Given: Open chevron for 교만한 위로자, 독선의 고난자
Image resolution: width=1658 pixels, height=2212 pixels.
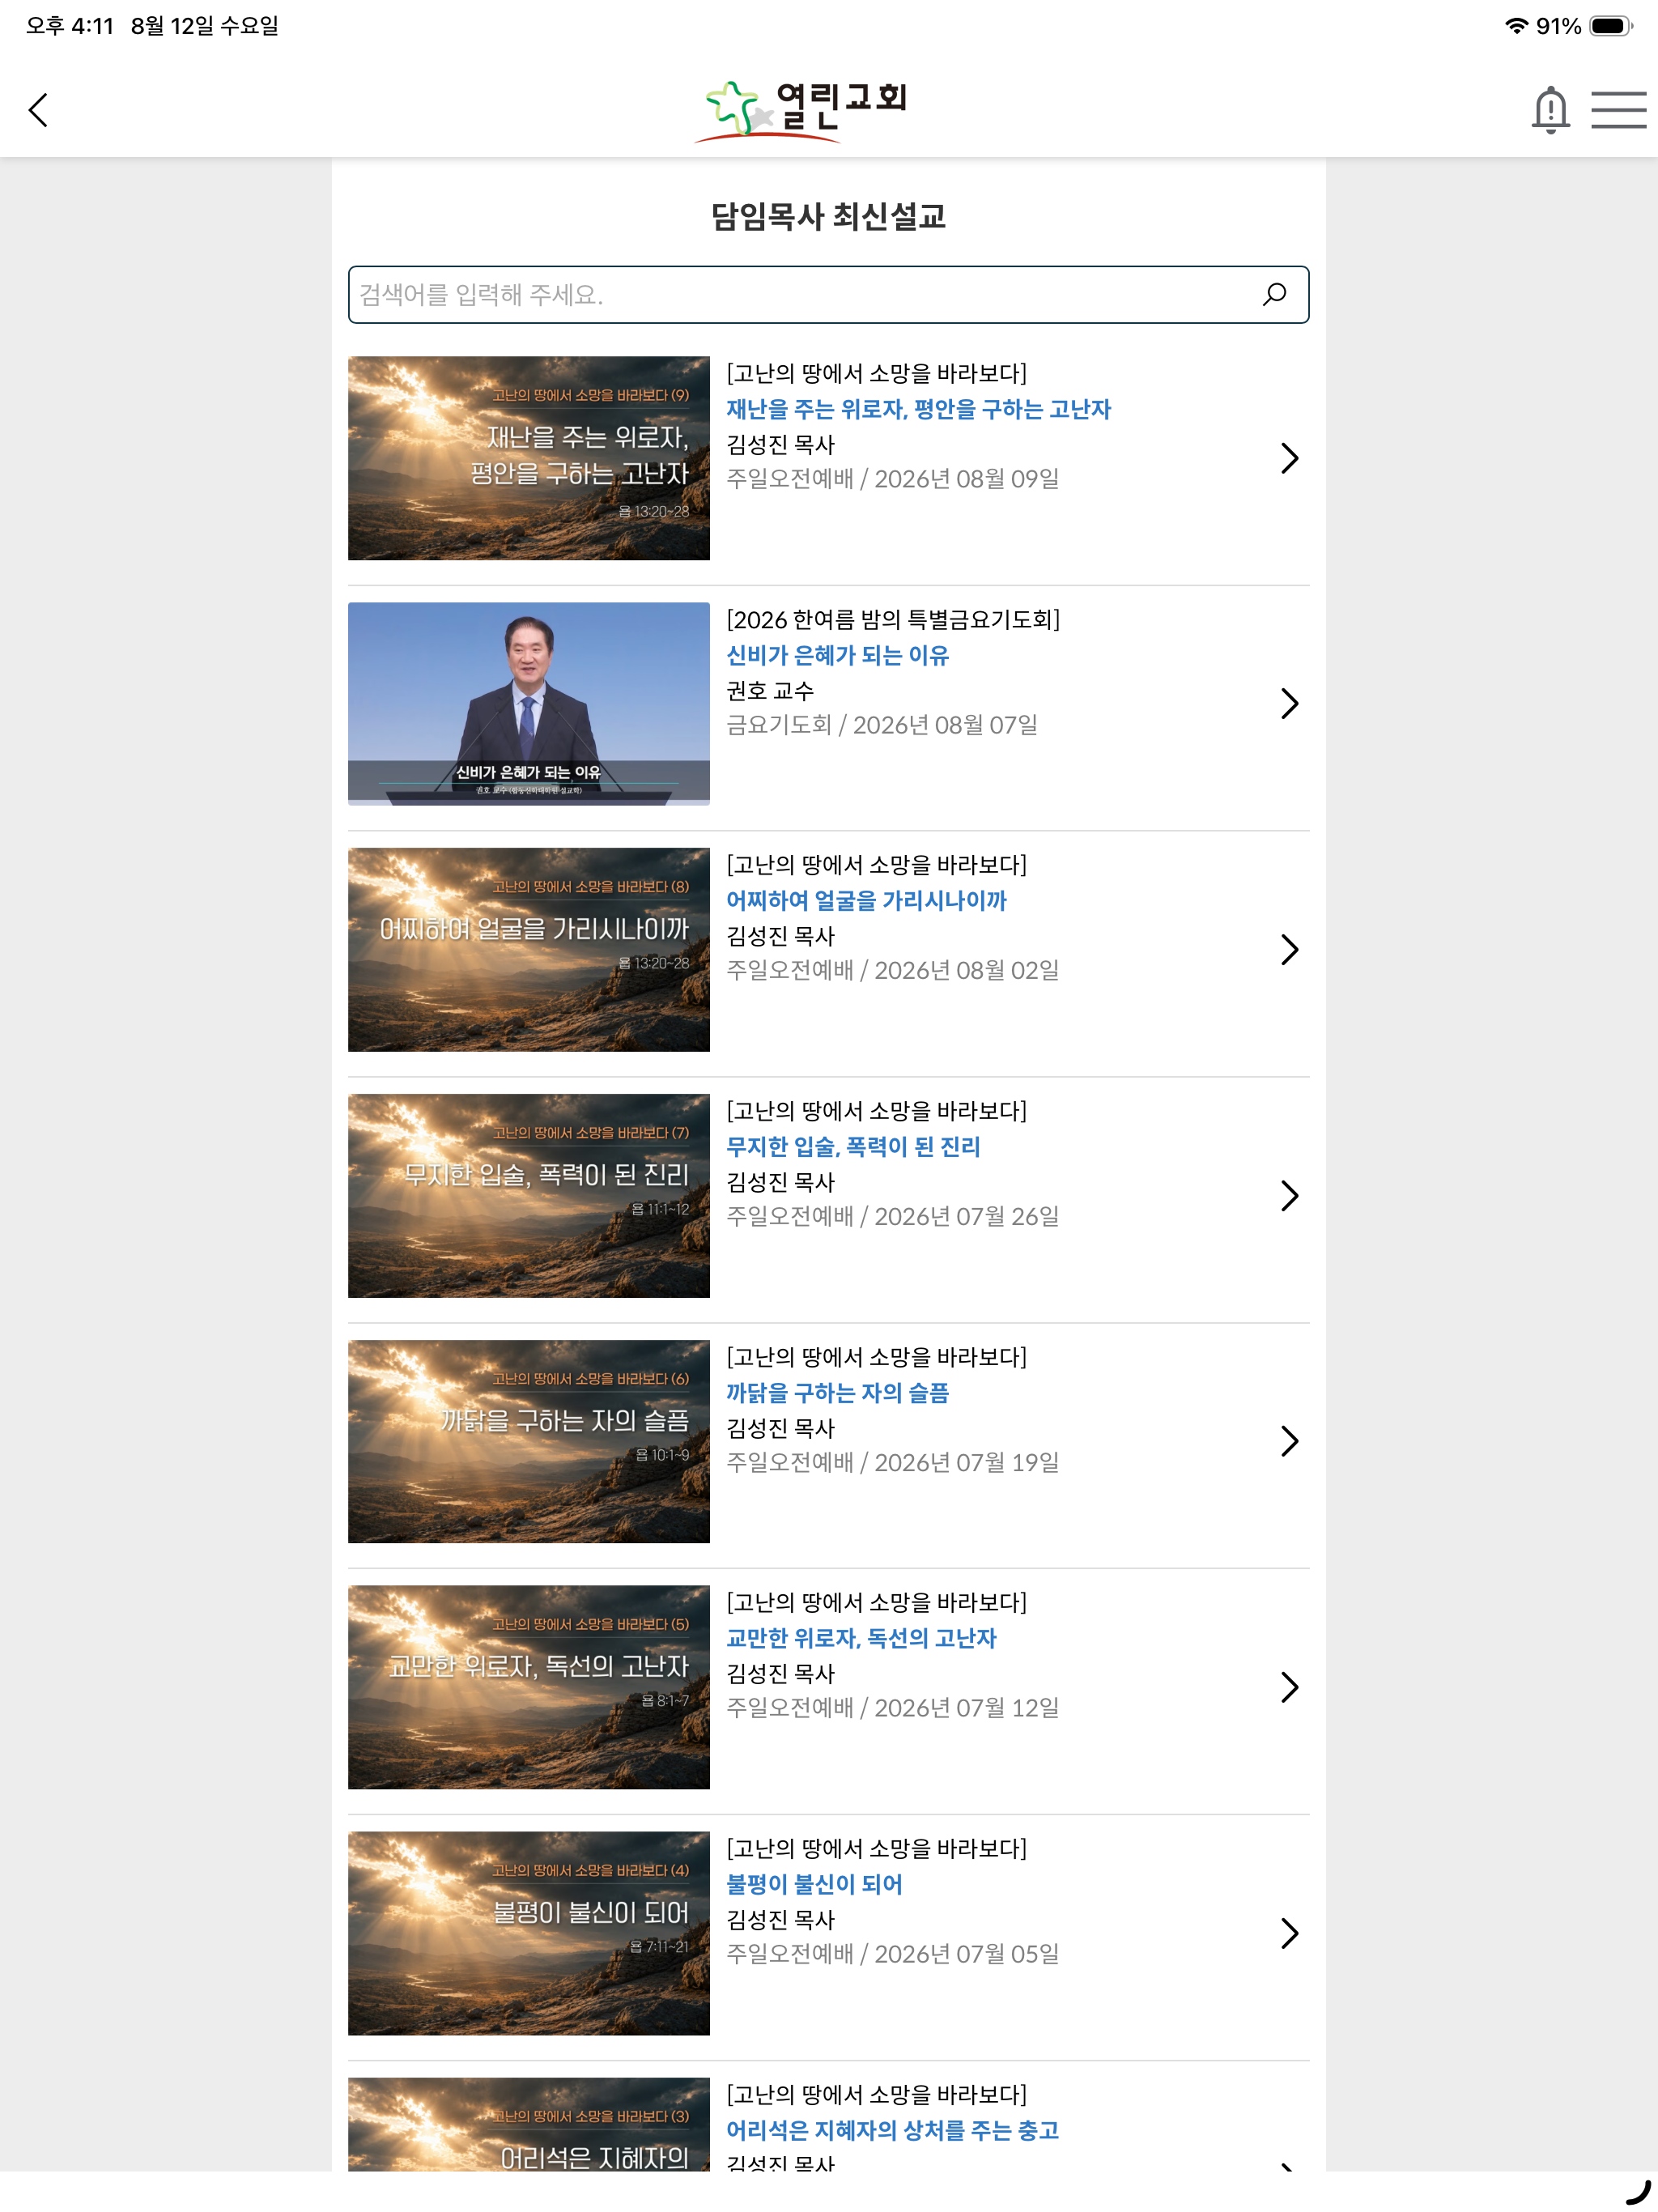Looking at the screenshot, I should (1289, 1687).
